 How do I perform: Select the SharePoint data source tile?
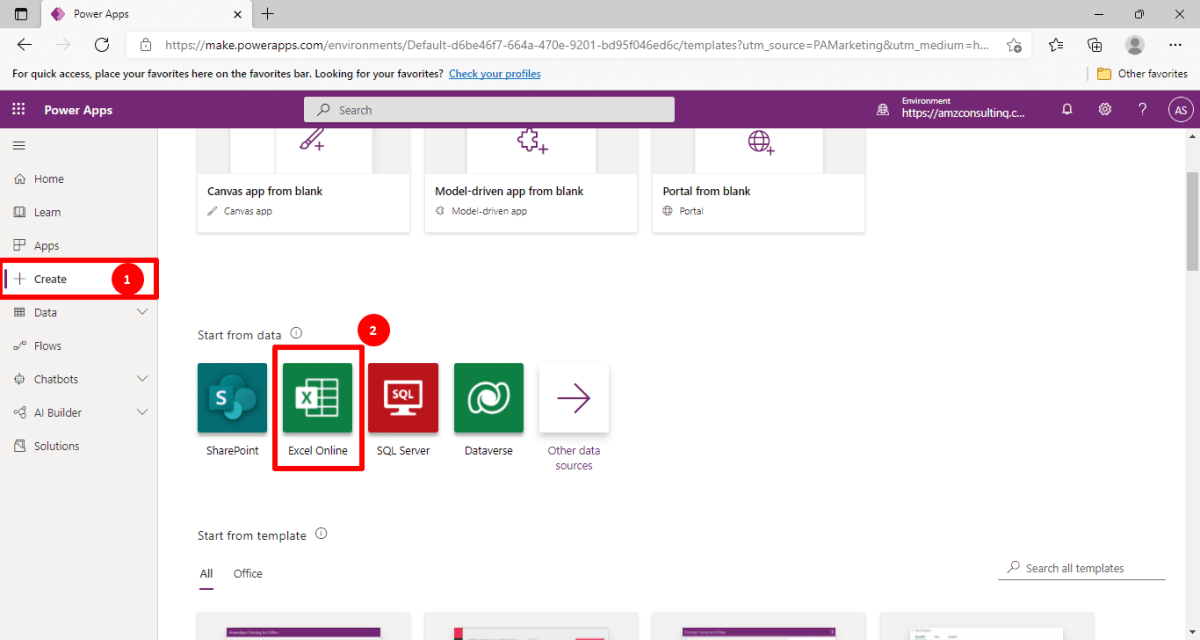click(x=231, y=397)
